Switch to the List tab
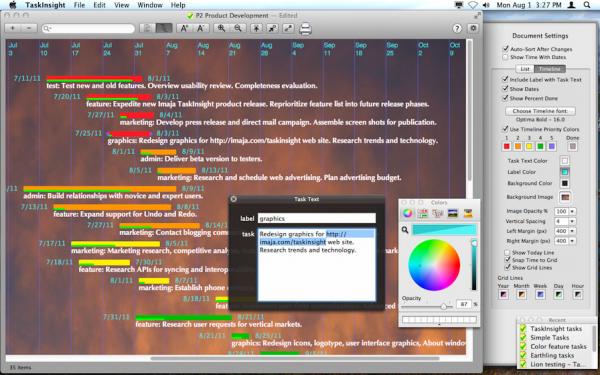600x375 pixels. coord(525,69)
